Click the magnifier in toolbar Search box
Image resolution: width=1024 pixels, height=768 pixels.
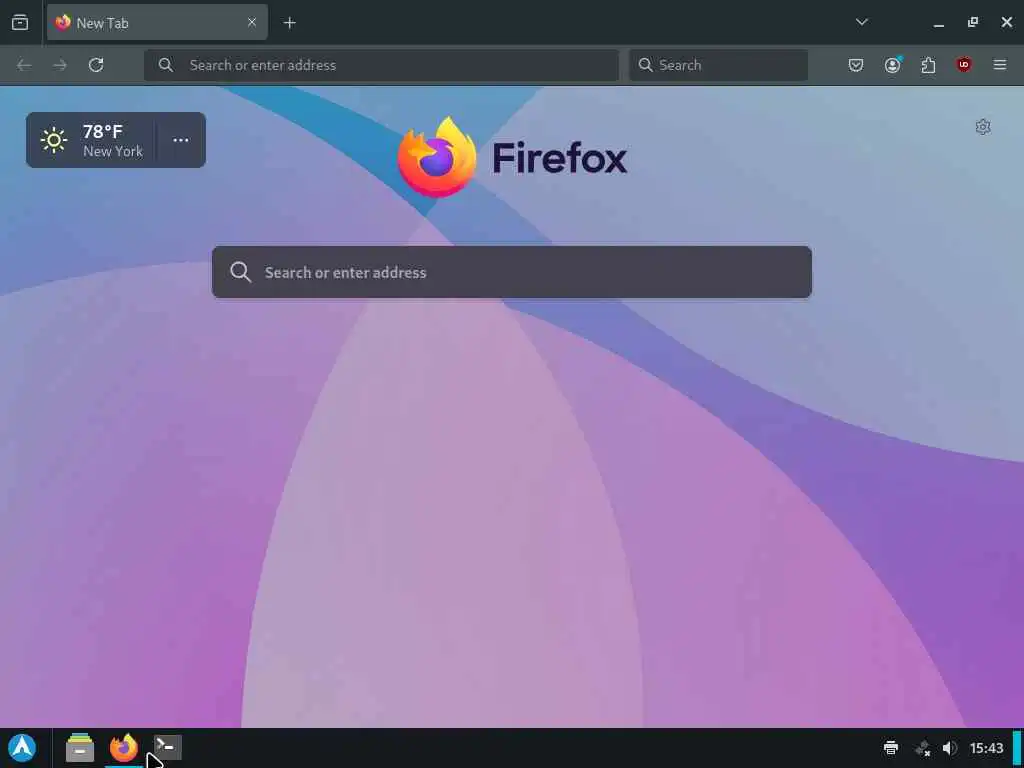tap(645, 65)
